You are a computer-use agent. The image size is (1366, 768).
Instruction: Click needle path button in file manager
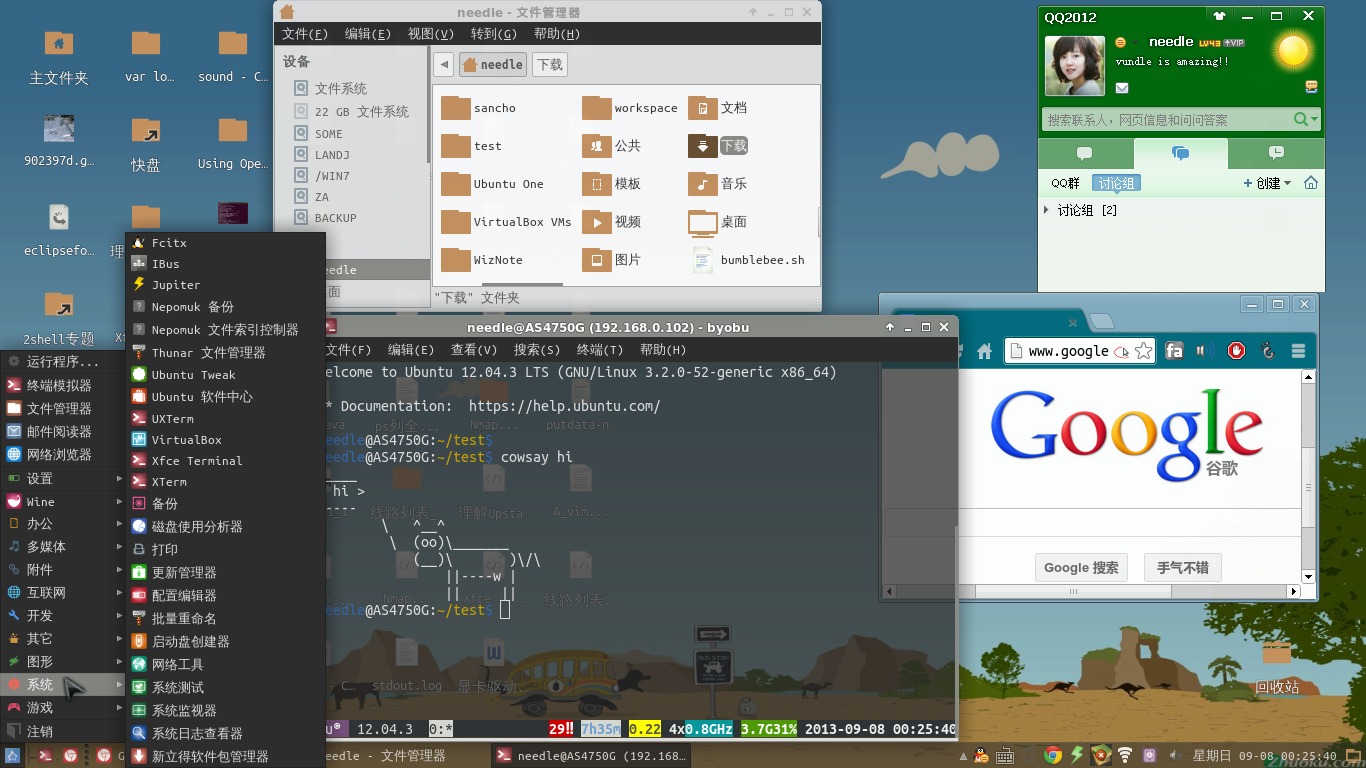pyautogui.click(x=493, y=64)
